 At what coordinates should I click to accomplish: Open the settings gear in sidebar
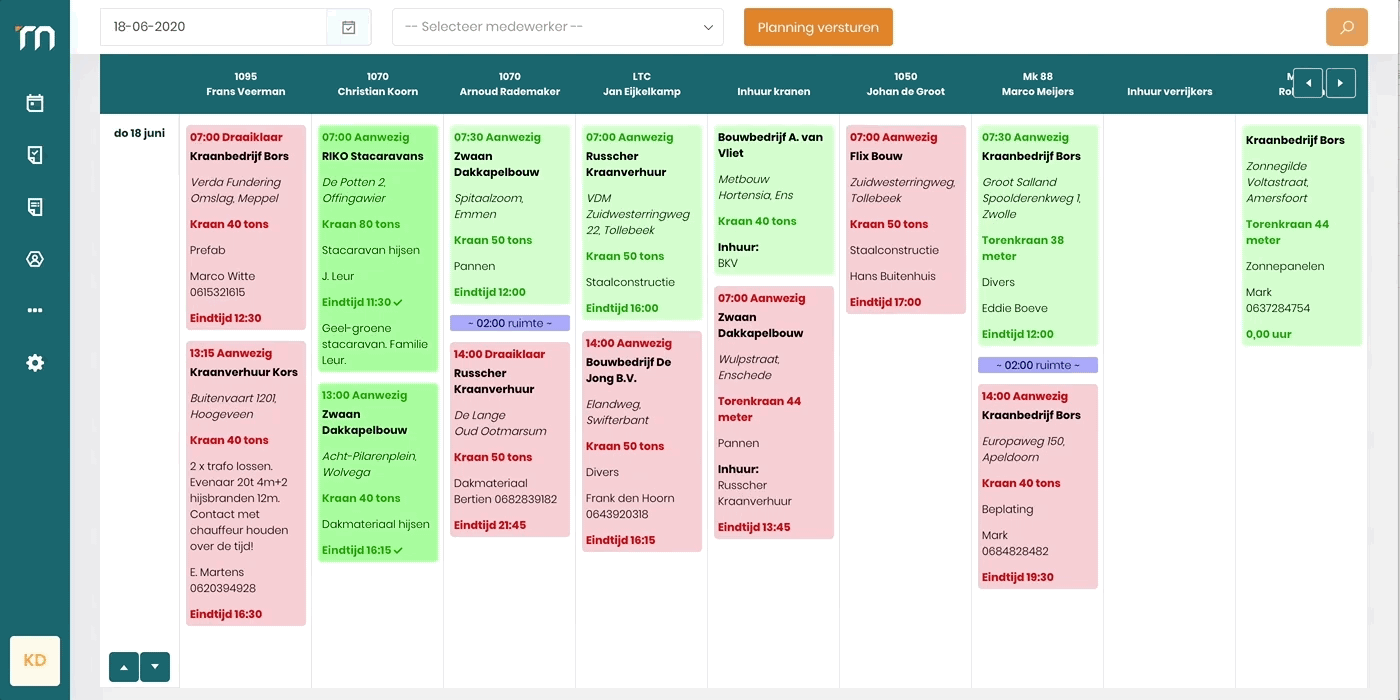35,363
